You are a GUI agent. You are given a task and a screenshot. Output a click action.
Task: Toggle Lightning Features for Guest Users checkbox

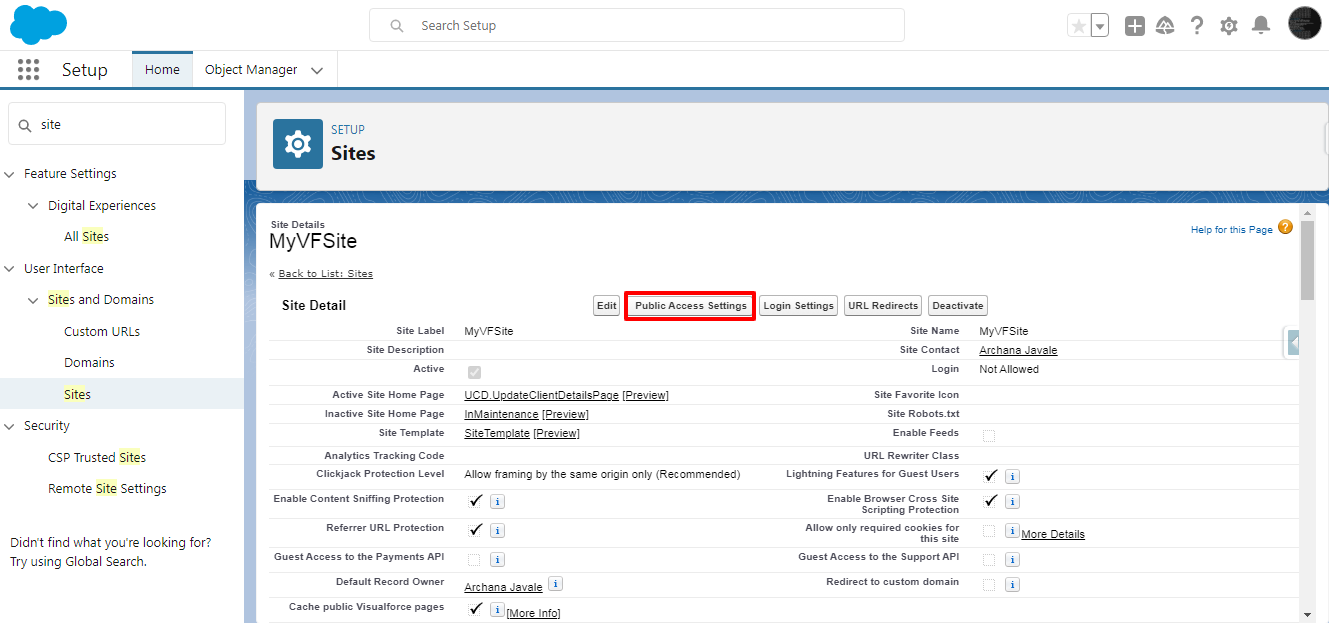990,476
